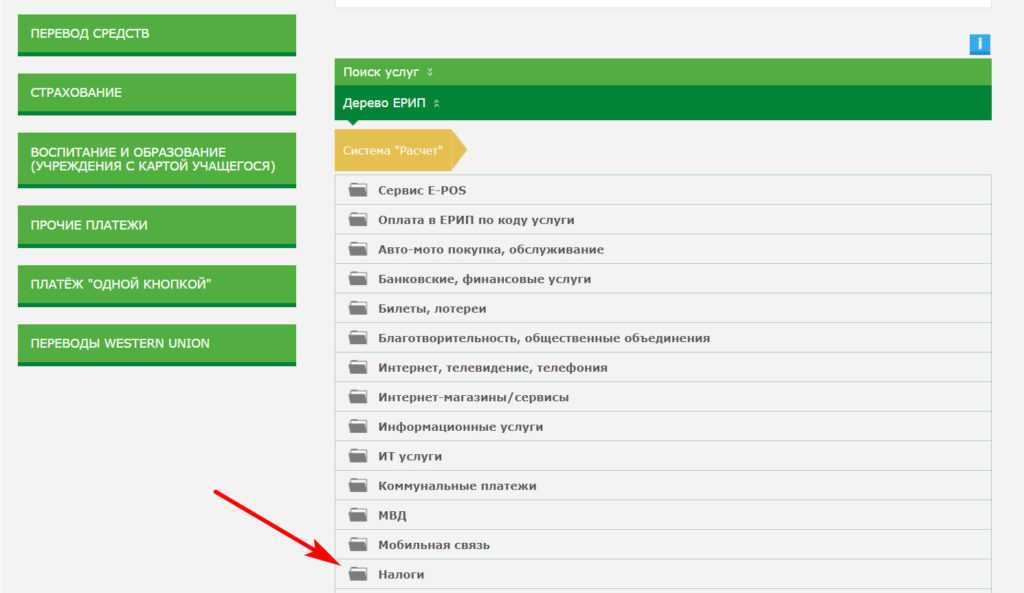
Task: Open Платёж "Одной кнопкой"
Action: (x=157, y=285)
